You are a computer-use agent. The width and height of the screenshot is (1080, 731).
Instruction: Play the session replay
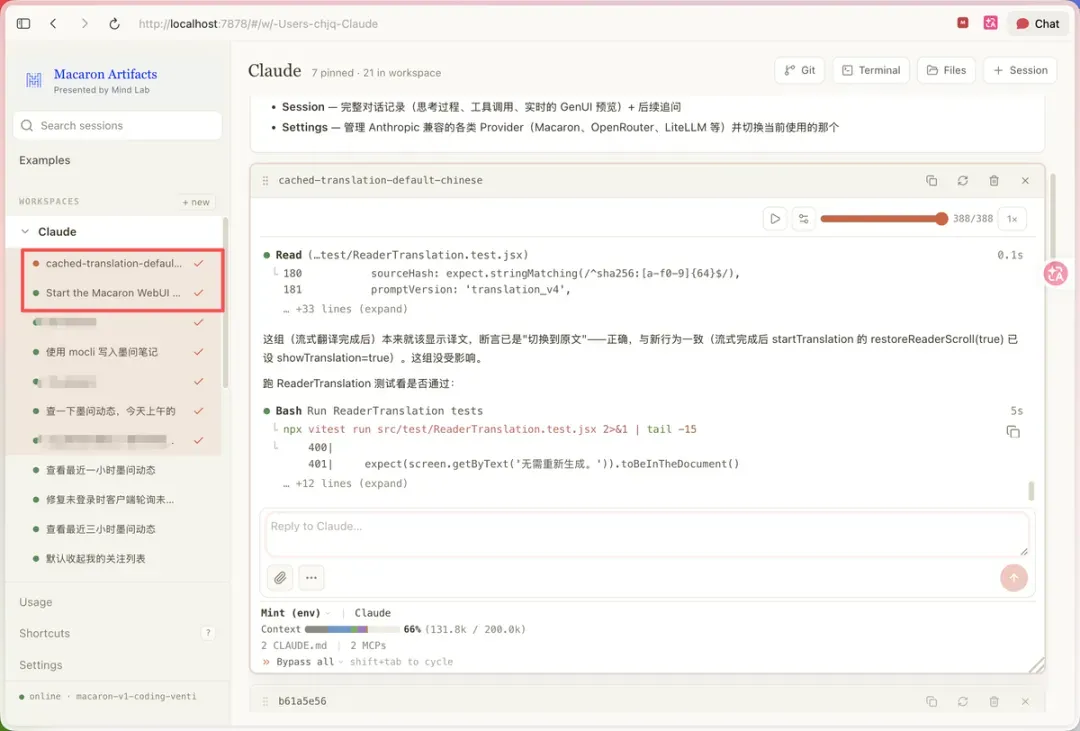point(775,218)
